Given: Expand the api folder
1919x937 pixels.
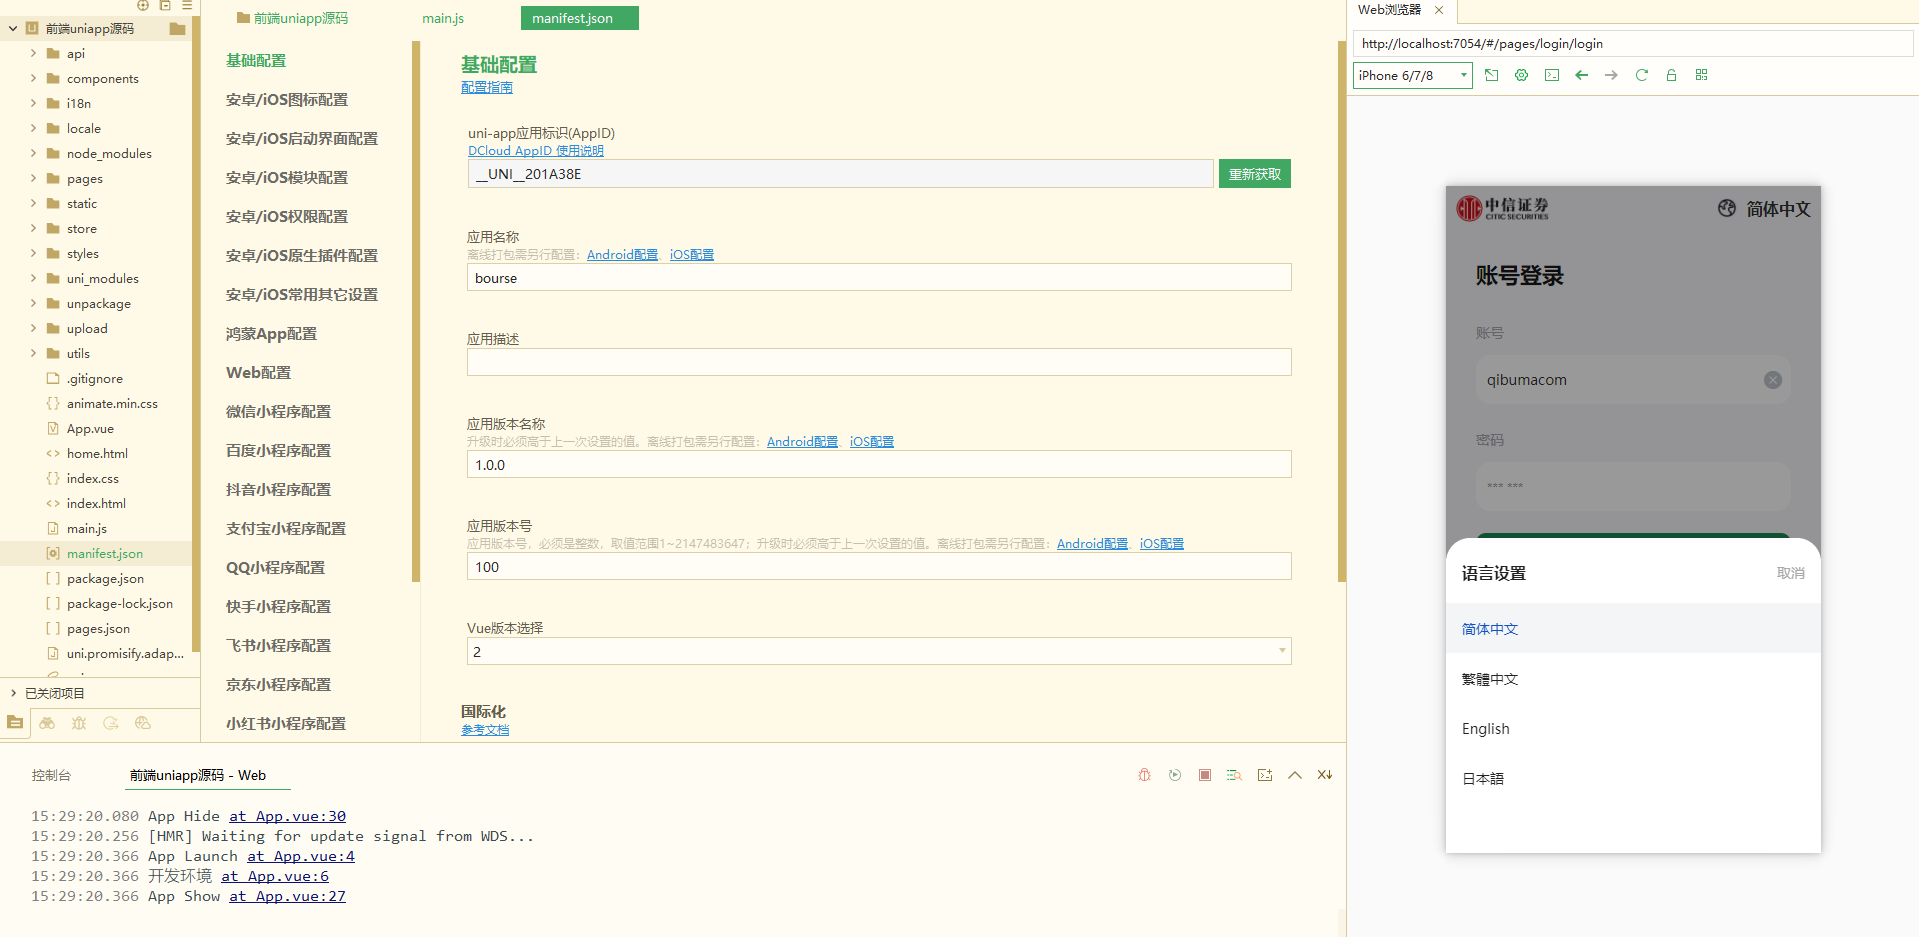Looking at the screenshot, I should 33,54.
